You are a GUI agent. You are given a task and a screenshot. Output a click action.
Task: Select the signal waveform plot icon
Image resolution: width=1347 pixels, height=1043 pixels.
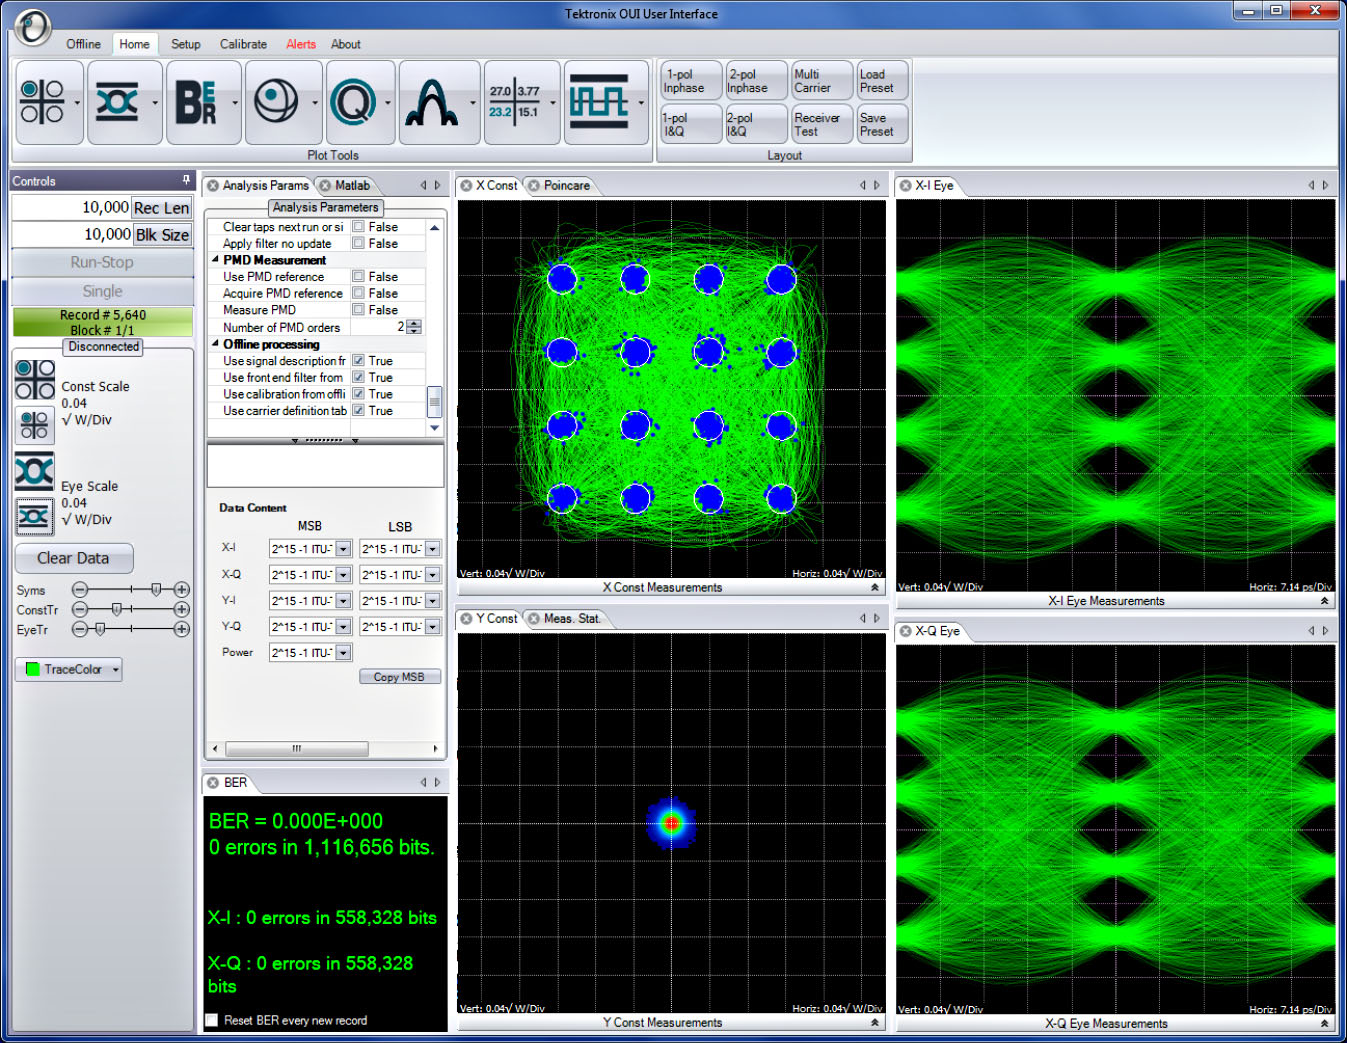[598, 102]
